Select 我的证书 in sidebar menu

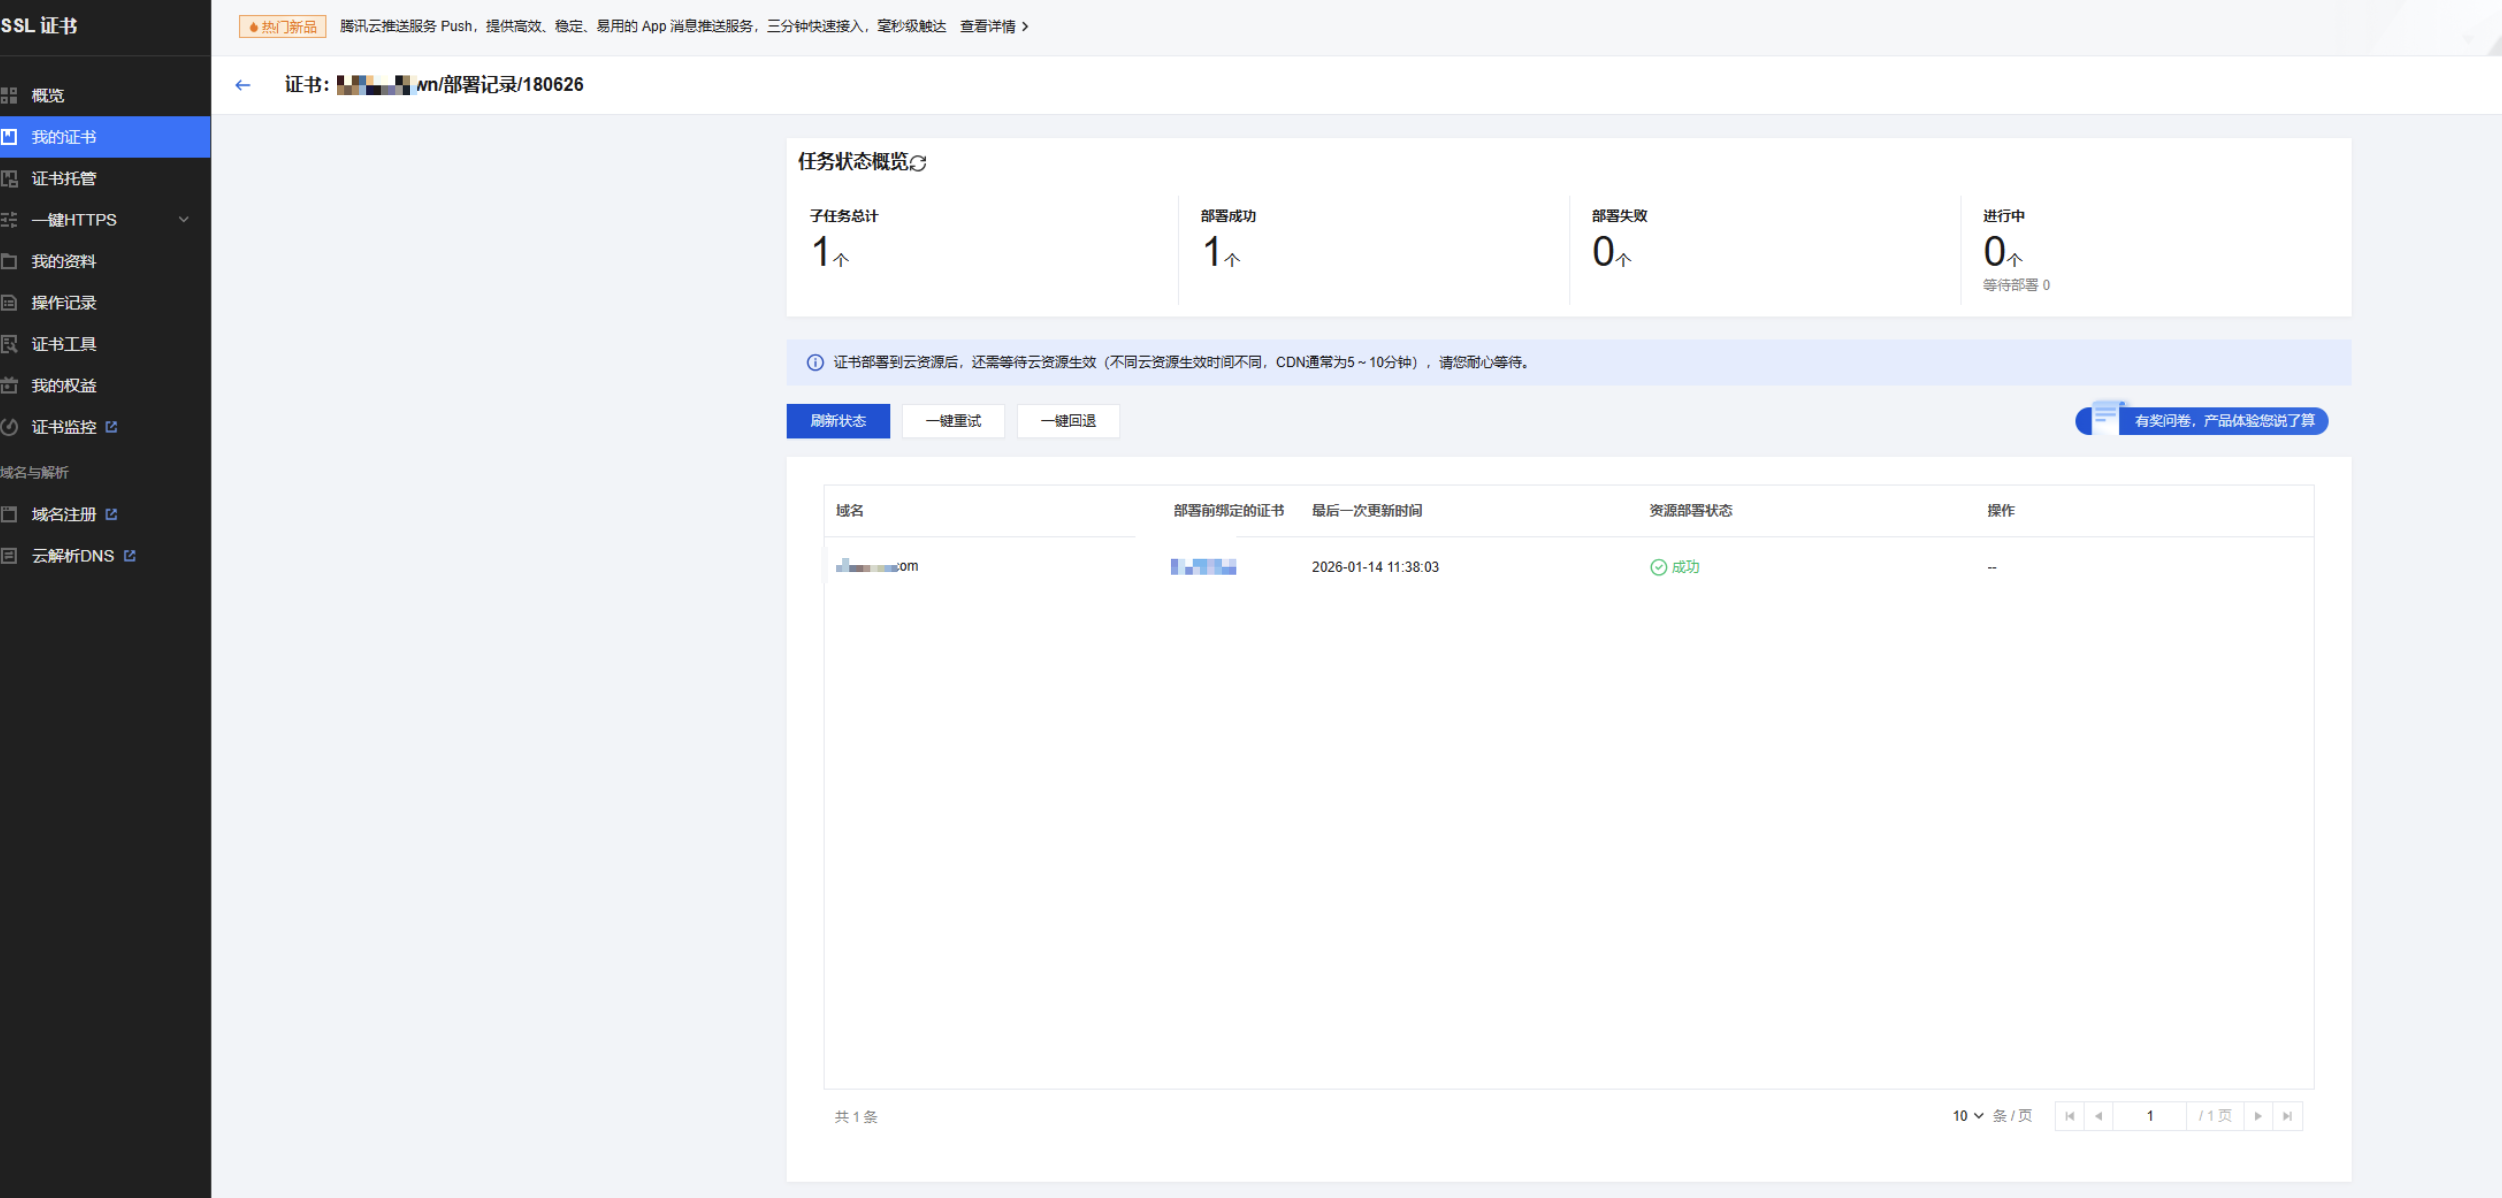pyautogui.click(x=64, y=137)
